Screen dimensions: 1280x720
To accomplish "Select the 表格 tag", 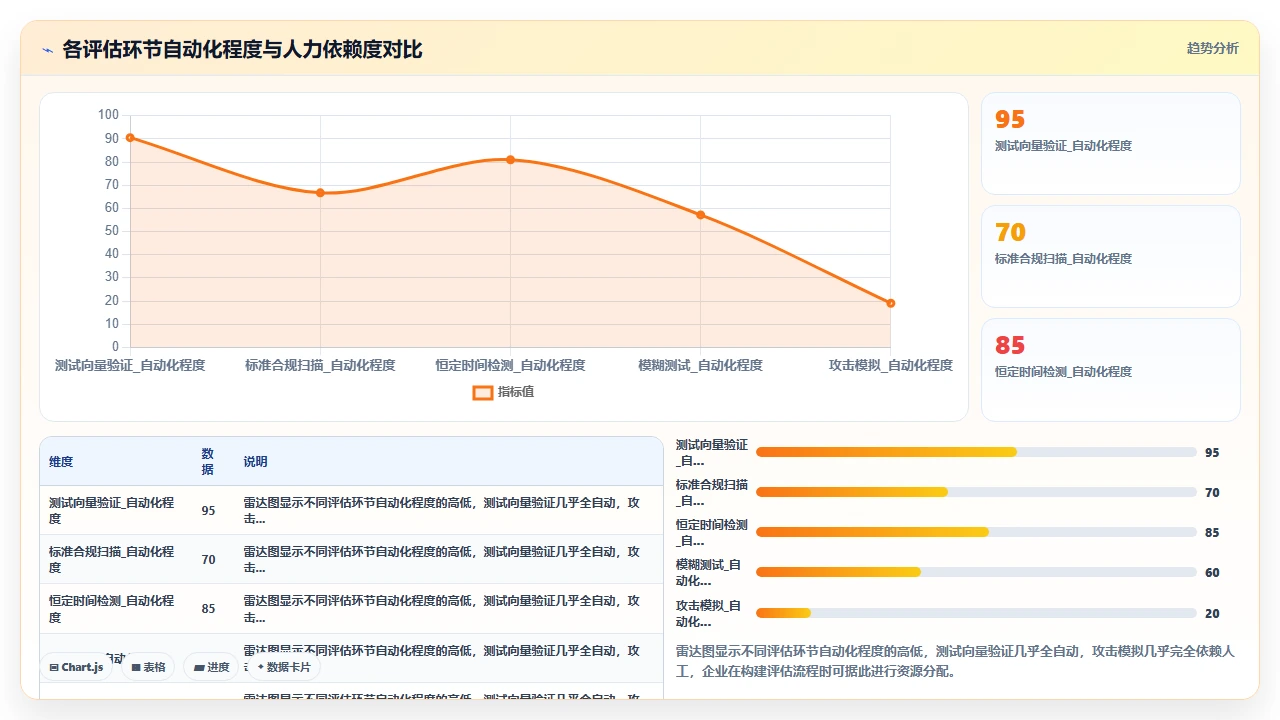I will (x=149, y=667).
